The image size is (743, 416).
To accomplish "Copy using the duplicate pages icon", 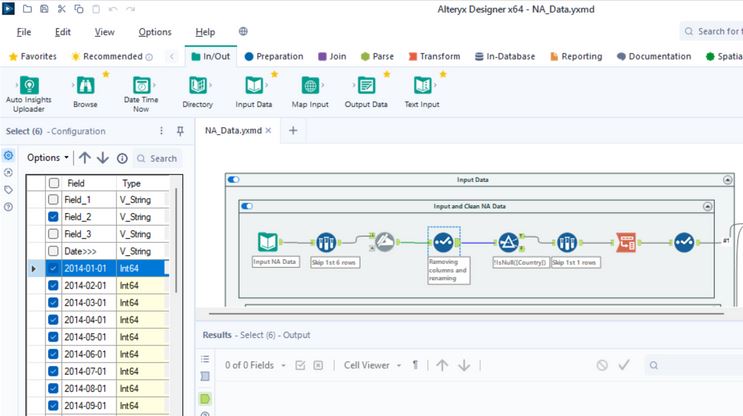I will pos(79,9).
